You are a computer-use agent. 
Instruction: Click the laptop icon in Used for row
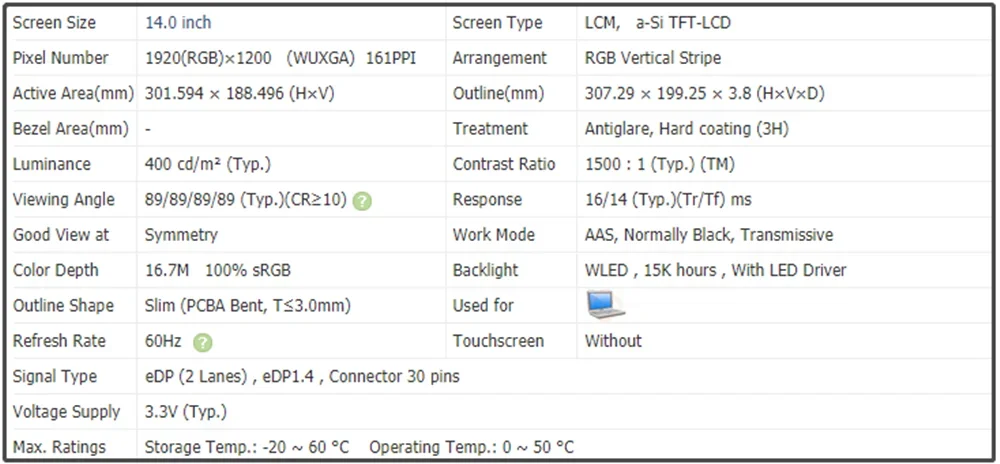(x=605, y=305)
